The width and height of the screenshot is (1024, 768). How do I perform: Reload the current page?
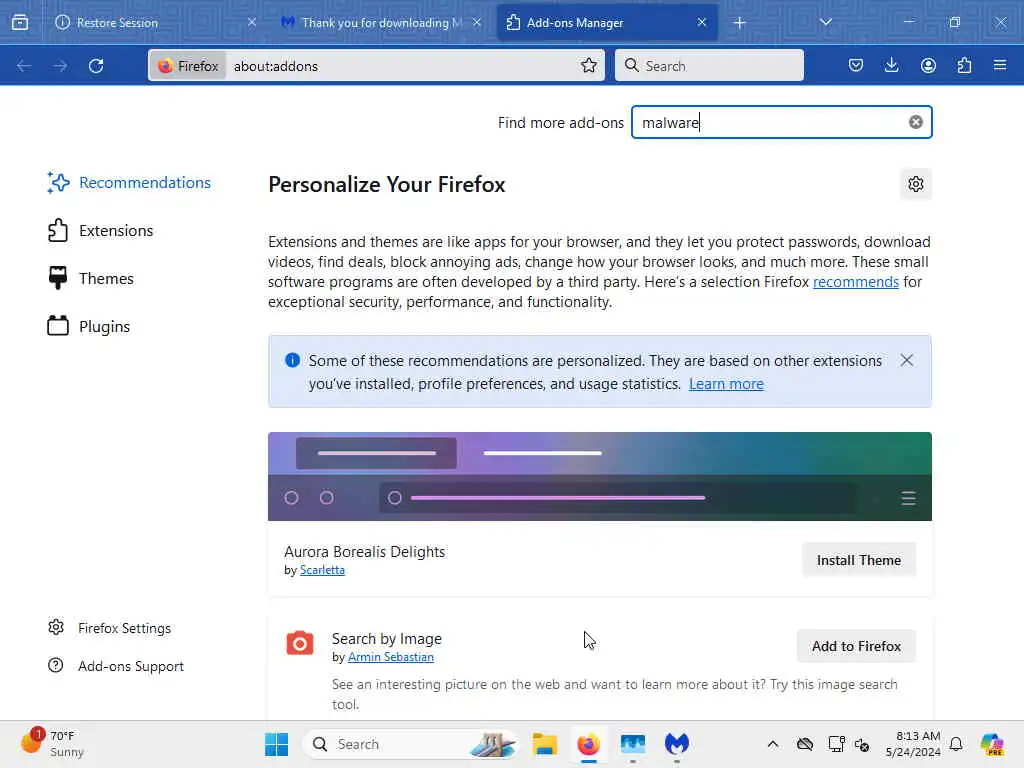96,65
